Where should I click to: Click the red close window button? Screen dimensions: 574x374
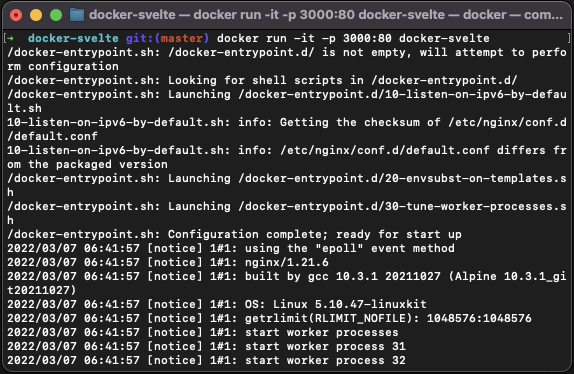coord(16,15)
